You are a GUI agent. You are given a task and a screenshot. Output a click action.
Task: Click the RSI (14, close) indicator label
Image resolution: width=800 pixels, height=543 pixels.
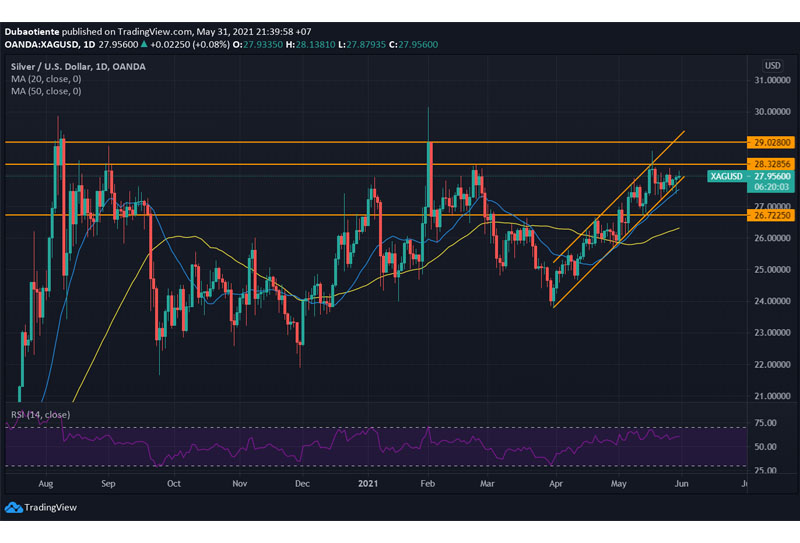pos(40,414)
